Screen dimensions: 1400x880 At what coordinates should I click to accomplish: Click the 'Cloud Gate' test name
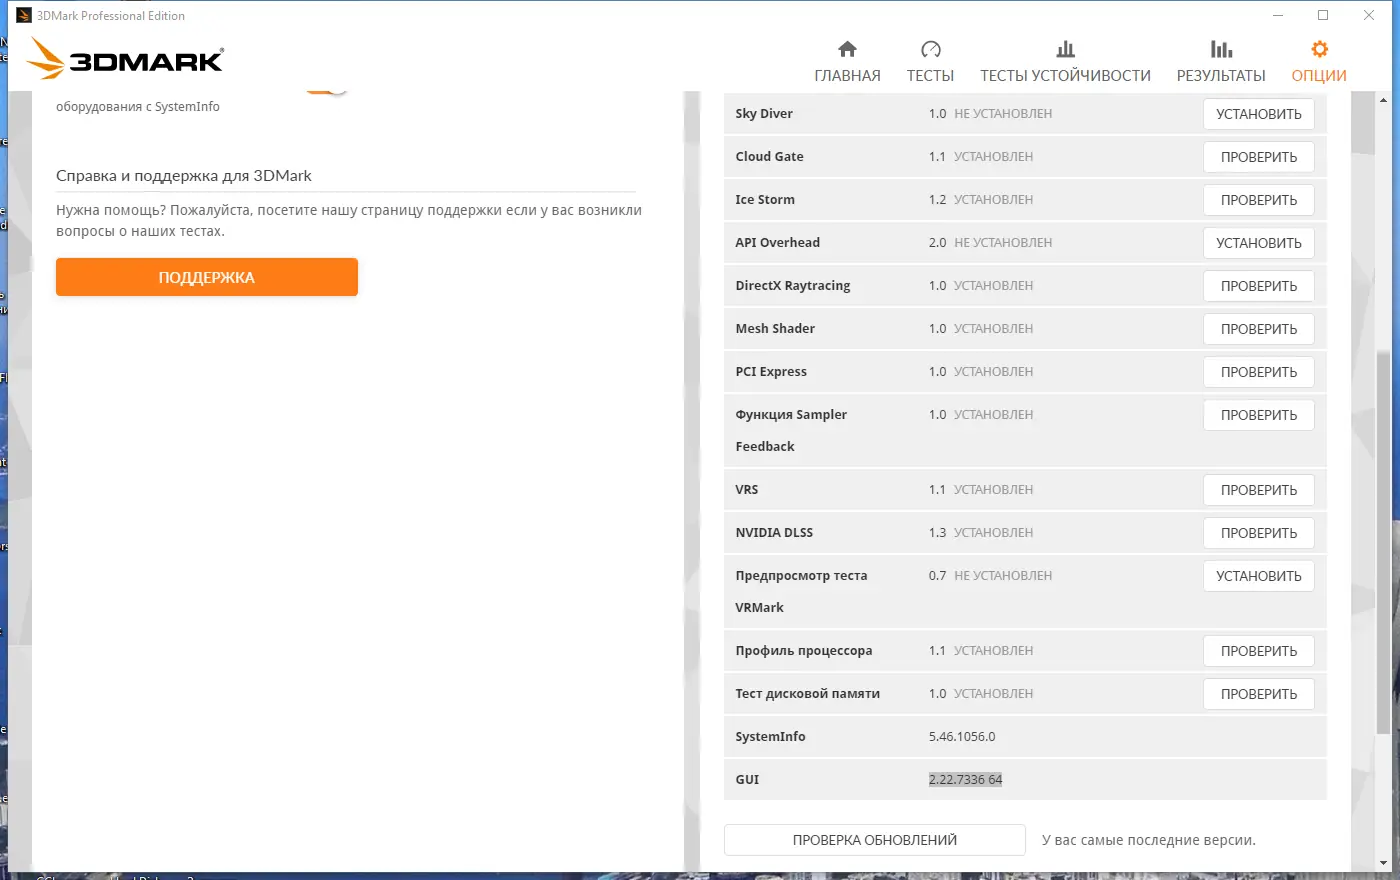(x=769, y=157)
